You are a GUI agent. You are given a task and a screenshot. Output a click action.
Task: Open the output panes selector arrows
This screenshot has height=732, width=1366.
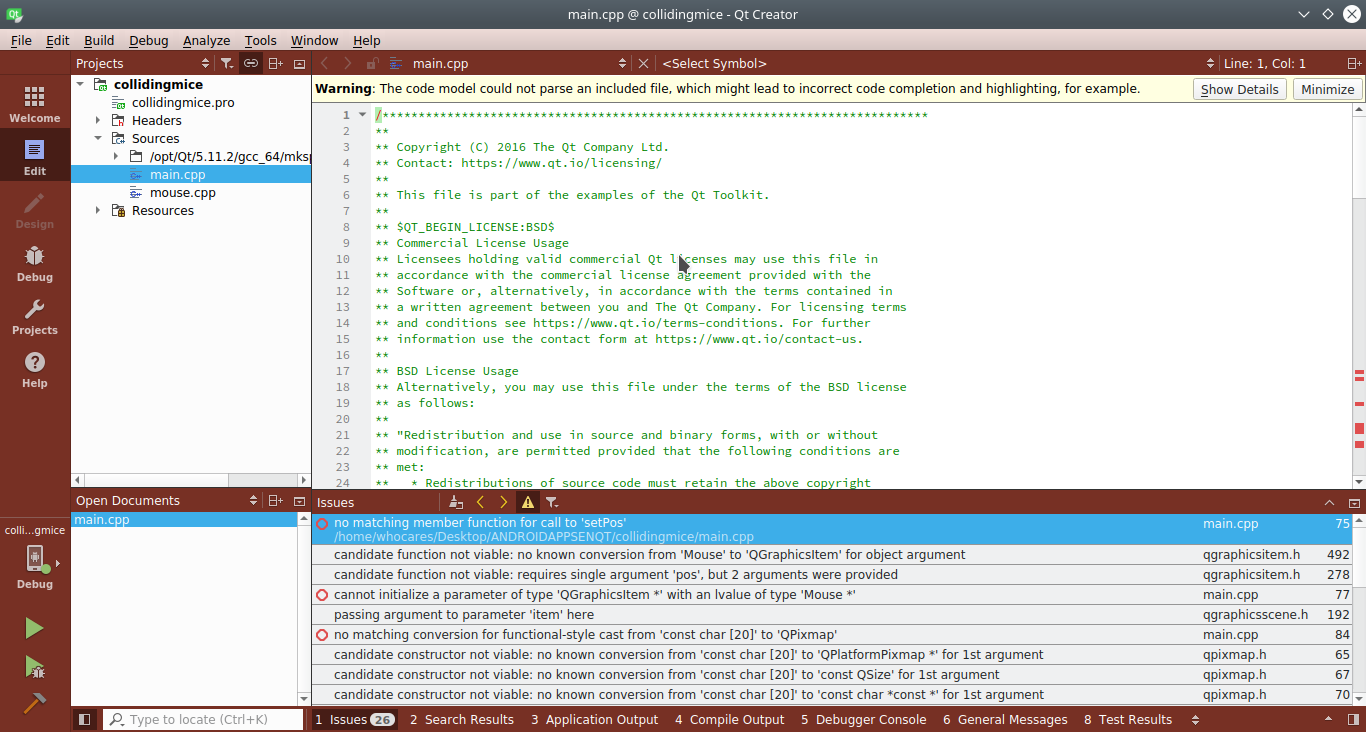(x=1196, y=719)
